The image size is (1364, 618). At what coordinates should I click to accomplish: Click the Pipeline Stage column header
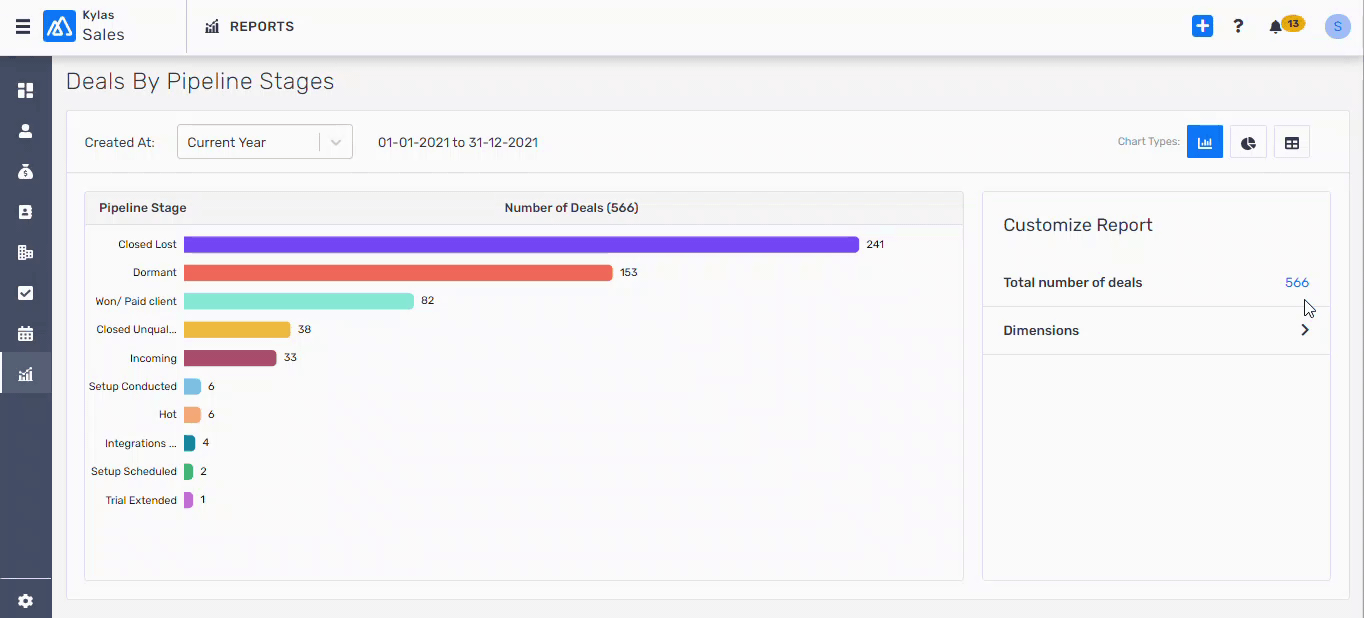[x=143, y=208]
